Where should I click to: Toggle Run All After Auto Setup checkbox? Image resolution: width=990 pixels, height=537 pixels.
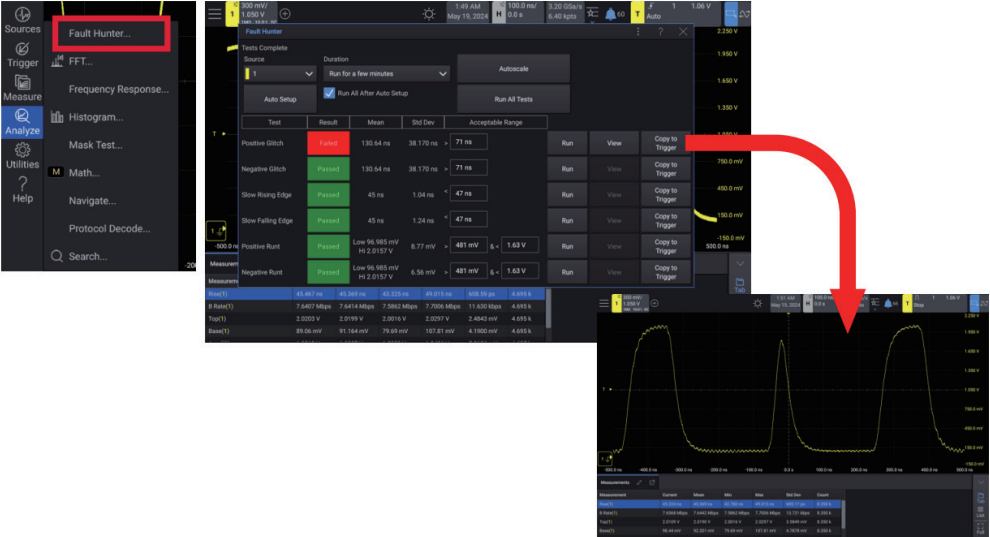coord(329,93)
